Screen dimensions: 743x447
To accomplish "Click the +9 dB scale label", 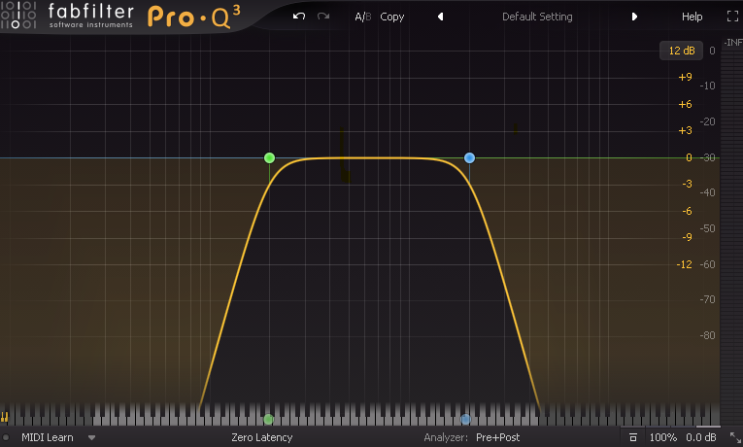I will tap(685, 77).
